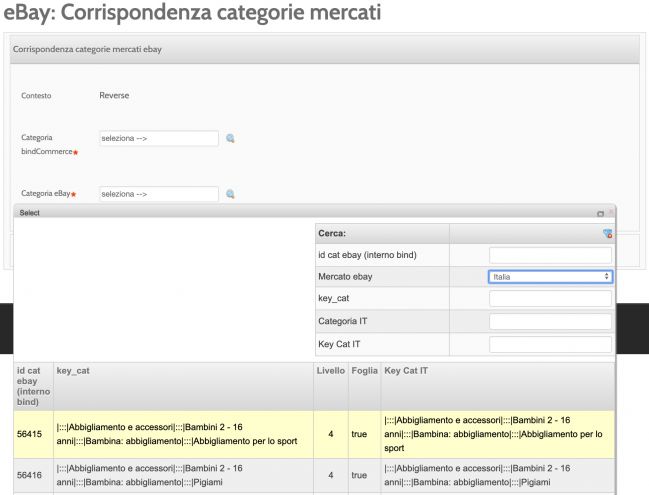Click the Categoria bindCommerce seleziona field
The image size is (649, 495).
[x=159, y=138]
